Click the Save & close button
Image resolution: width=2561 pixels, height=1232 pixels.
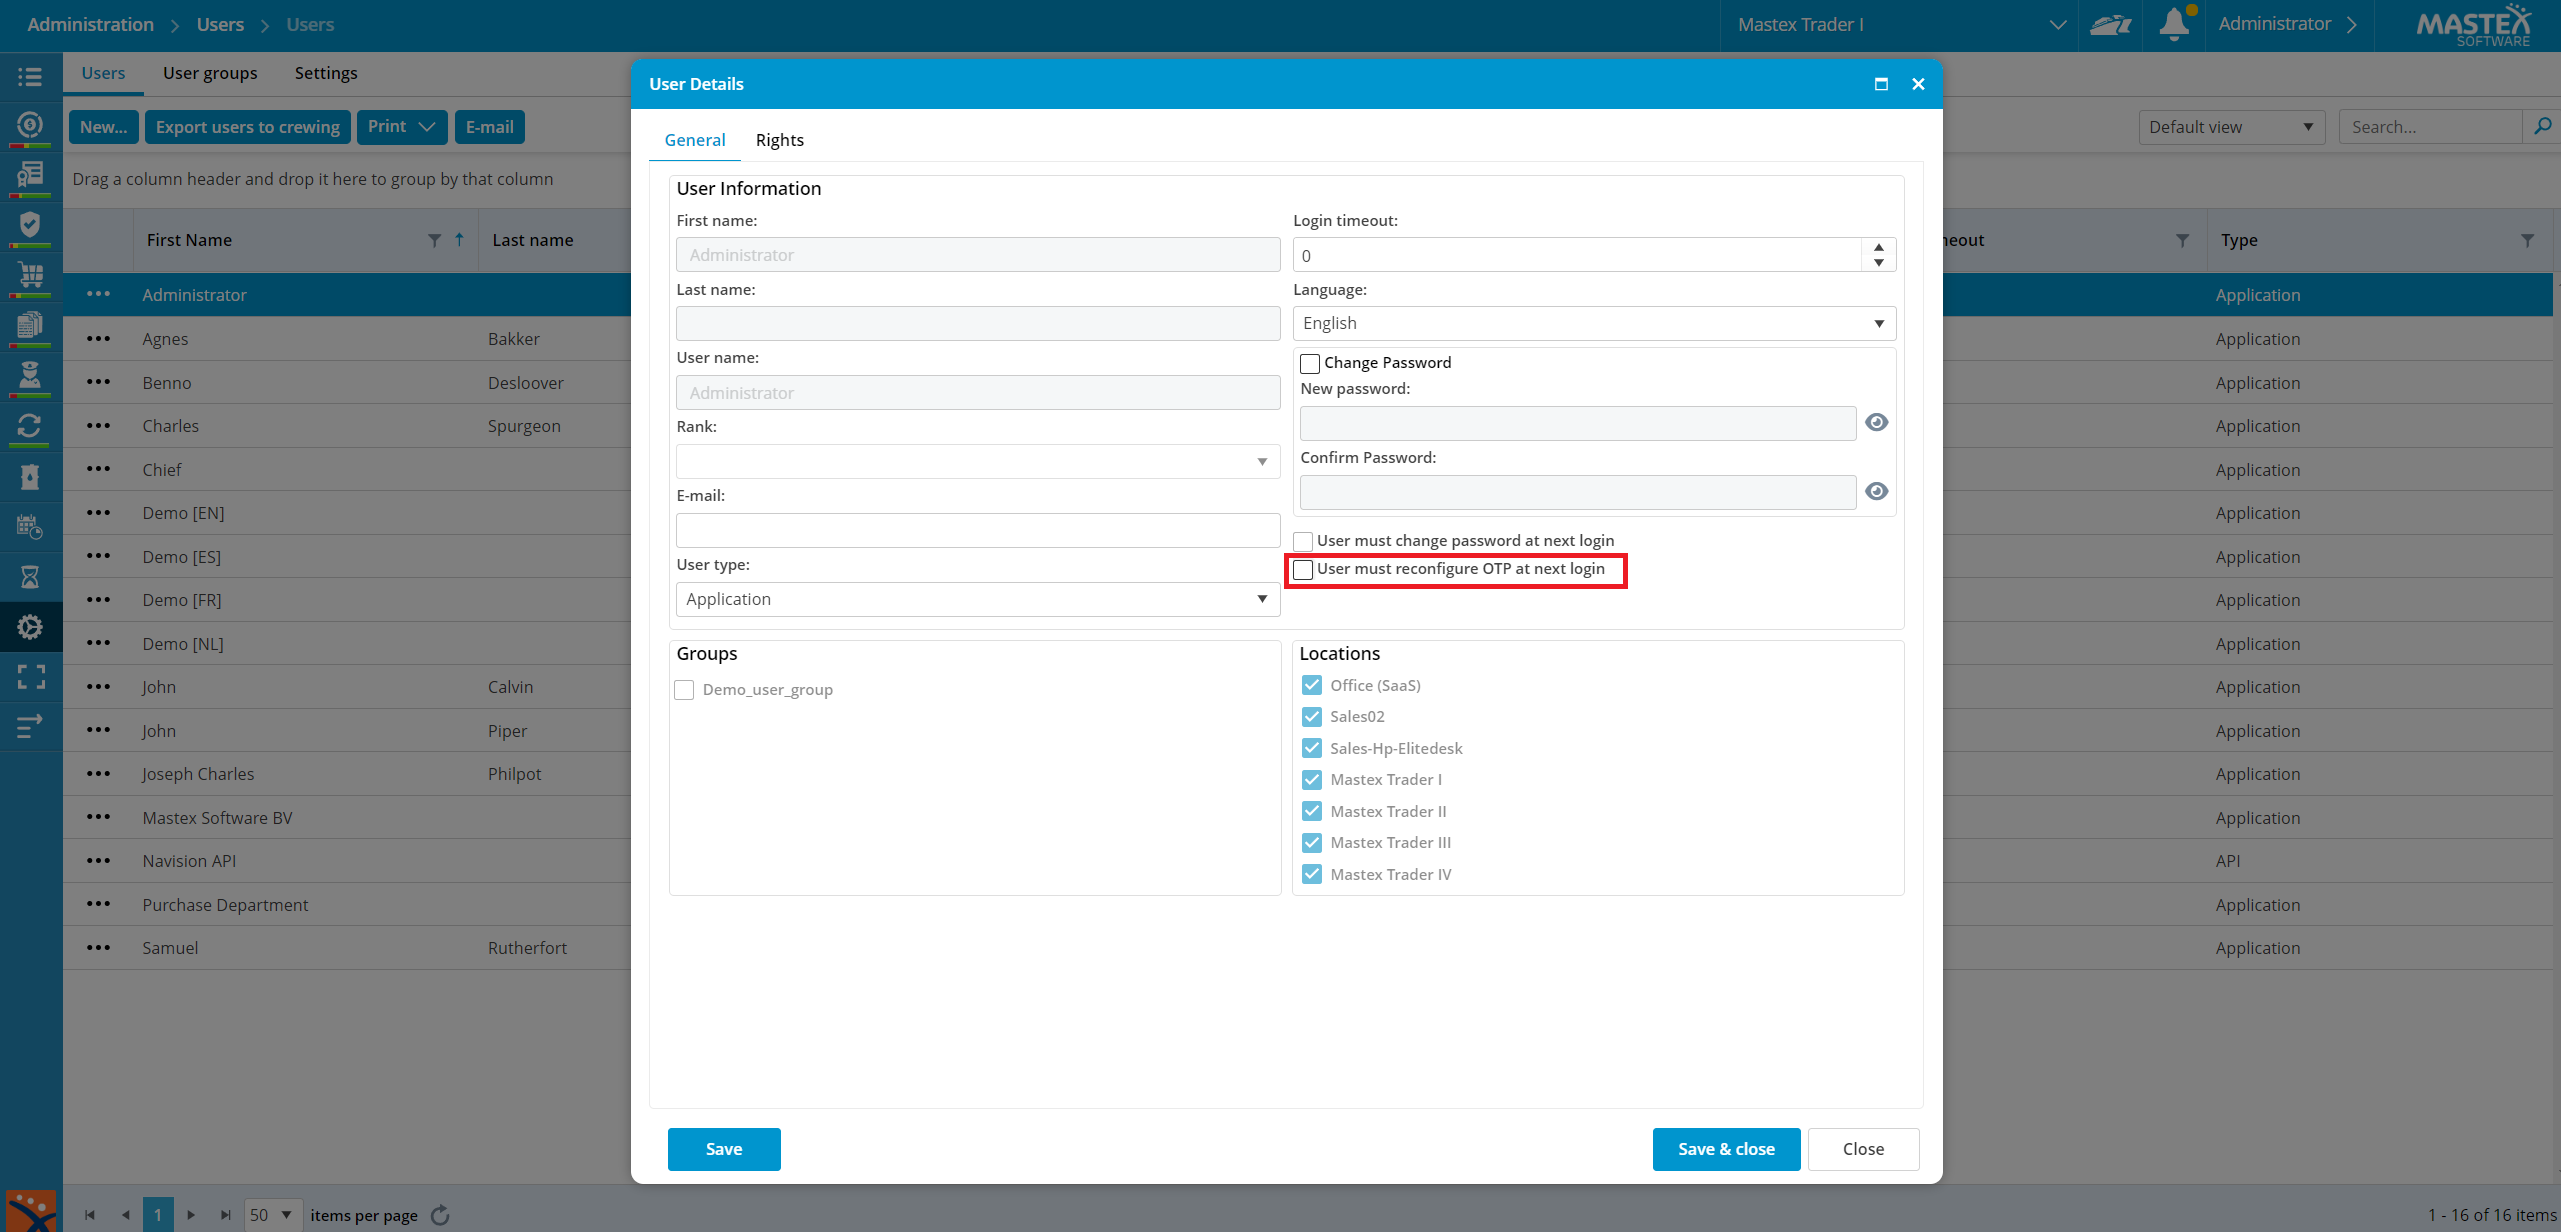coord(1726,1149)
